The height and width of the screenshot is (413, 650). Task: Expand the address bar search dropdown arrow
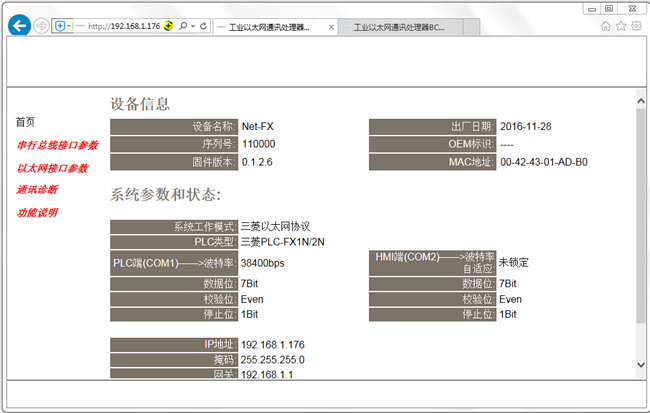click(x=193, y=26)
